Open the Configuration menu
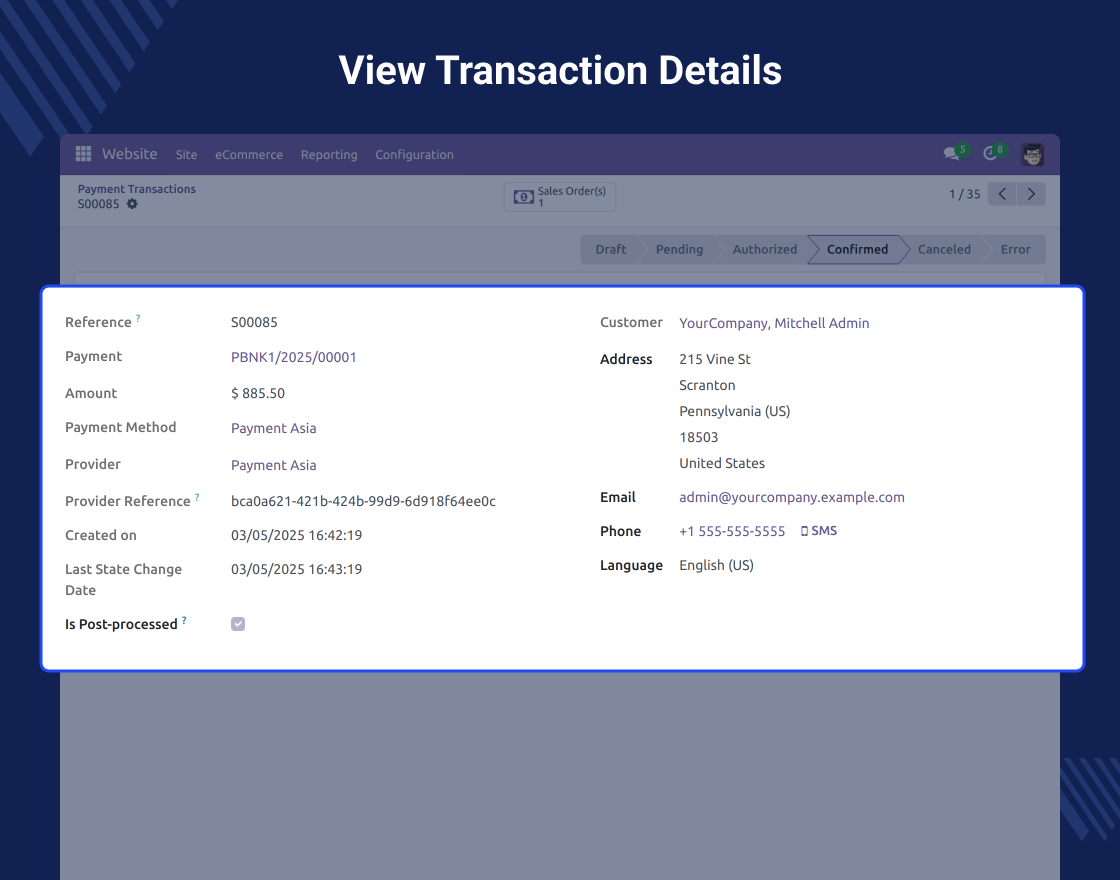The width and height of the screenshot is (1120, 880). pos(414,155)
